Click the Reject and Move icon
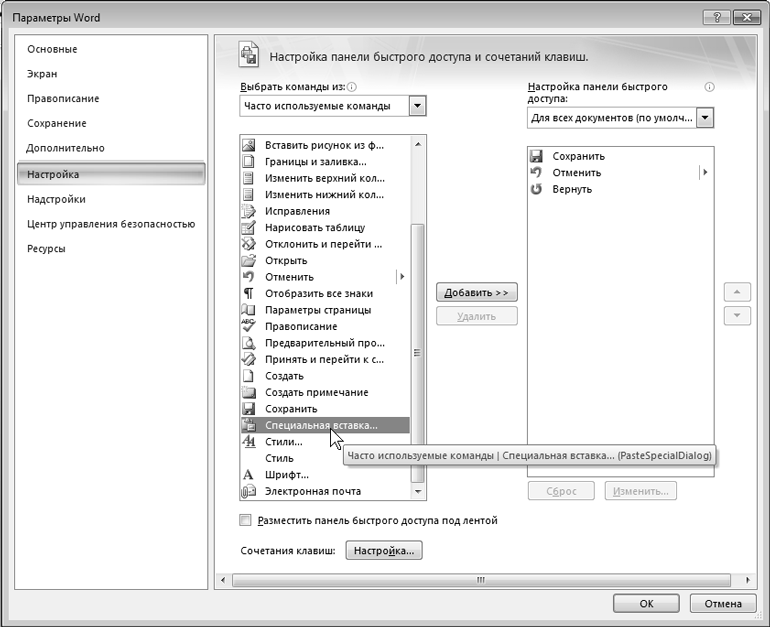The width and height of the screenshot is (770, 627). (249, 244)
